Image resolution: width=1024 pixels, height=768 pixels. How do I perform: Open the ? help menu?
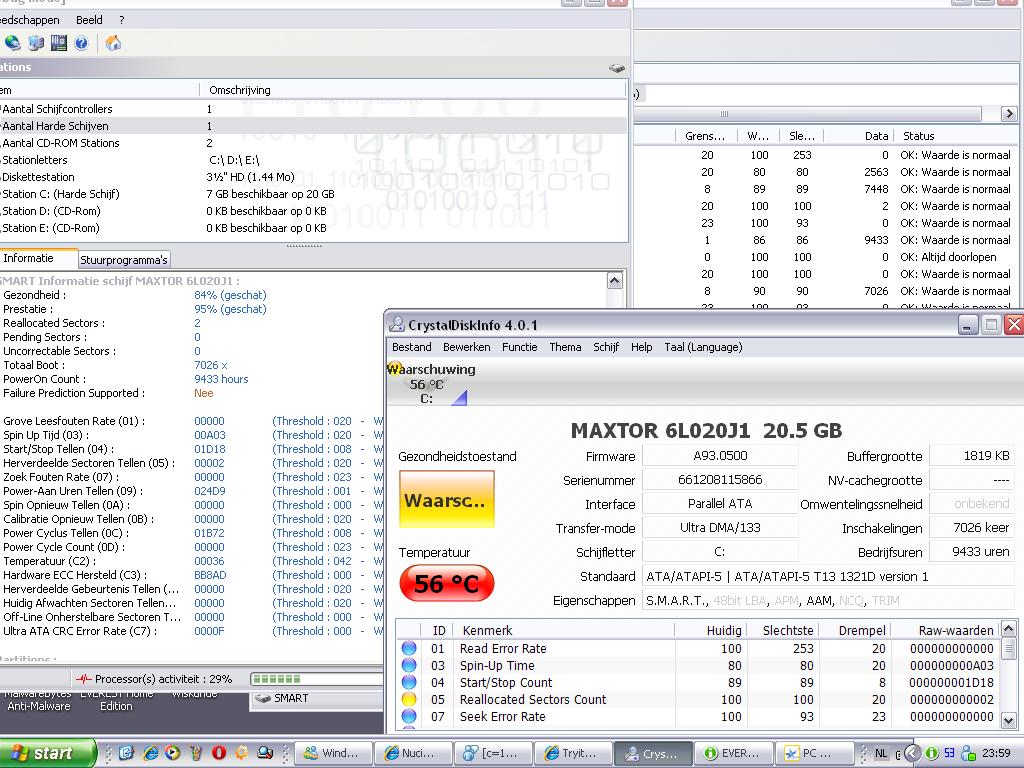click(x=121, y=20)
